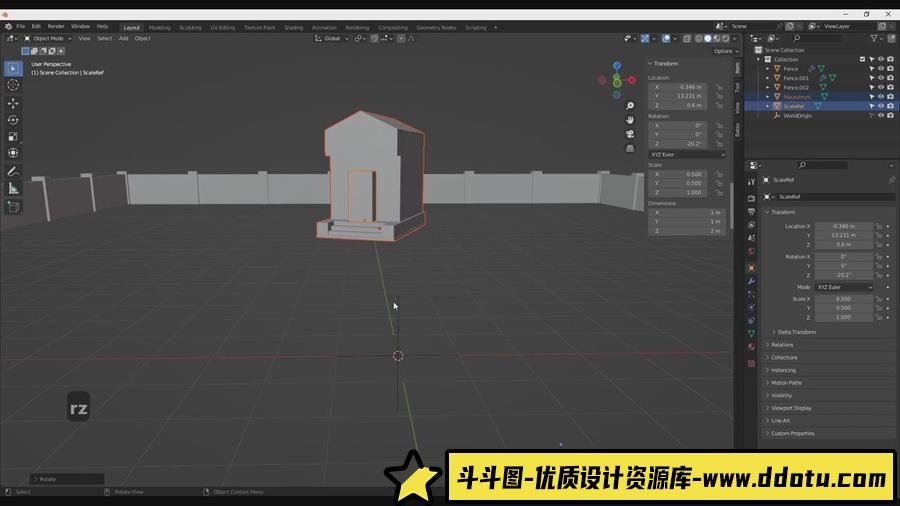Expand the Custom Properties panel
This screenshot has width=900, height=506.
[x=792, y=433]
